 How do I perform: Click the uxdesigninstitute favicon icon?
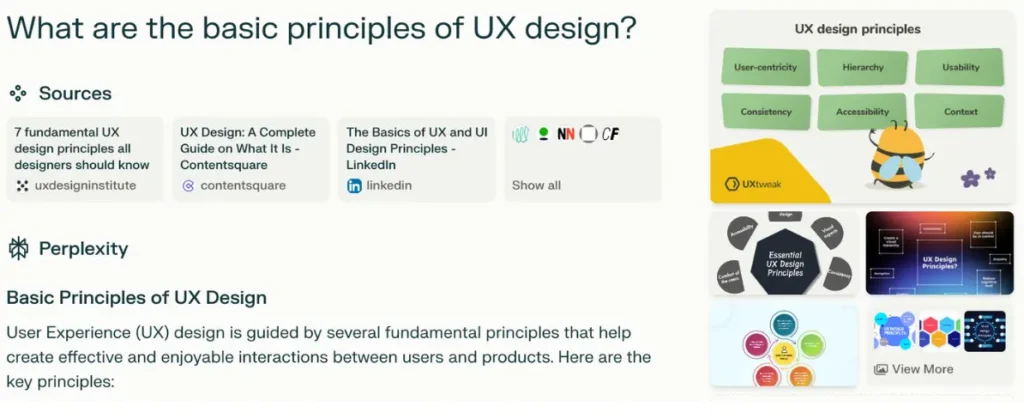tap(22, 186)
